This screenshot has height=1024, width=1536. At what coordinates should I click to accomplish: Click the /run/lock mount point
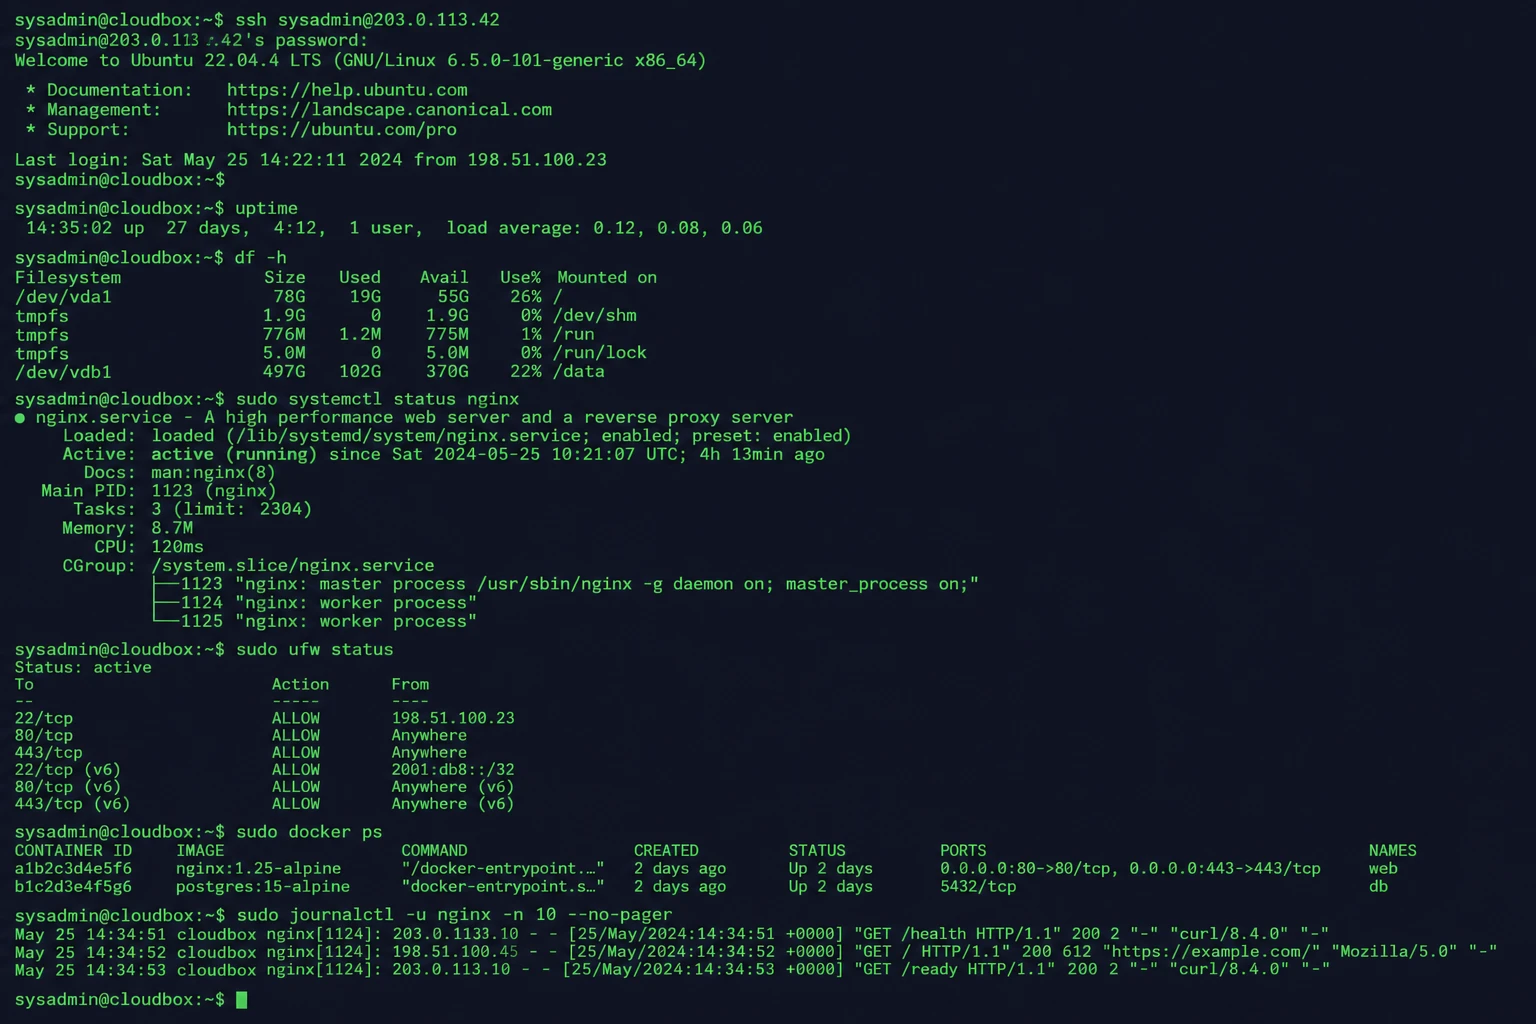600,353
